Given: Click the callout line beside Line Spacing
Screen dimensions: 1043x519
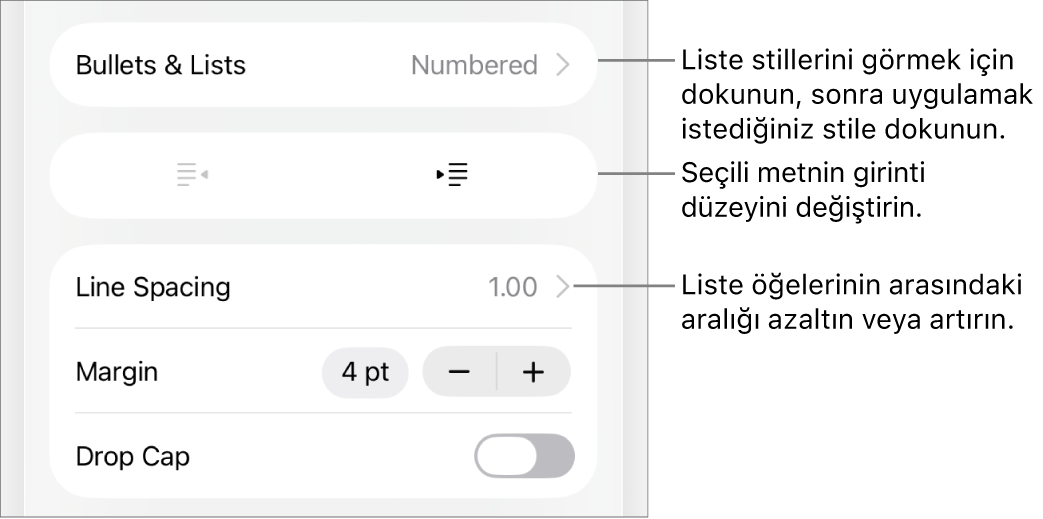Looking at the screenshot, I should 627,286.
